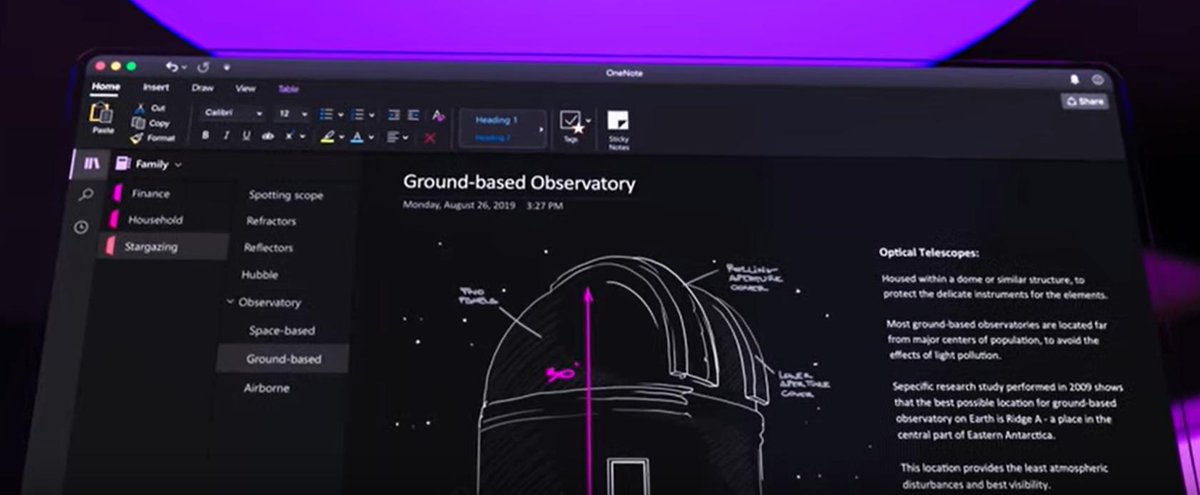
Task: Open the bullet list style arrow
Action: point(339,115)
